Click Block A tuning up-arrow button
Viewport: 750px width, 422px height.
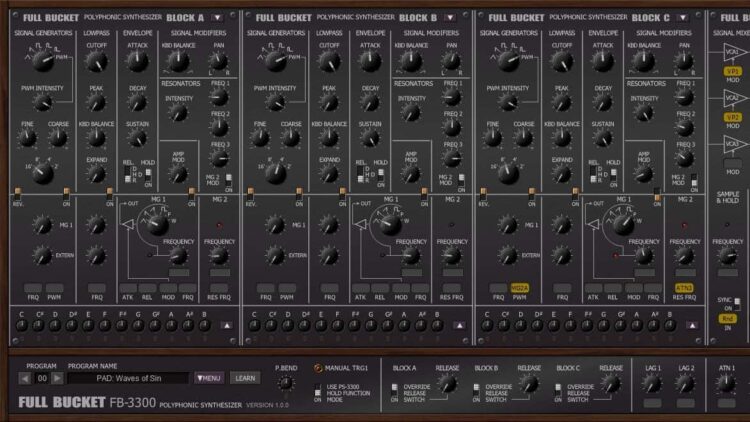[227, 325]
